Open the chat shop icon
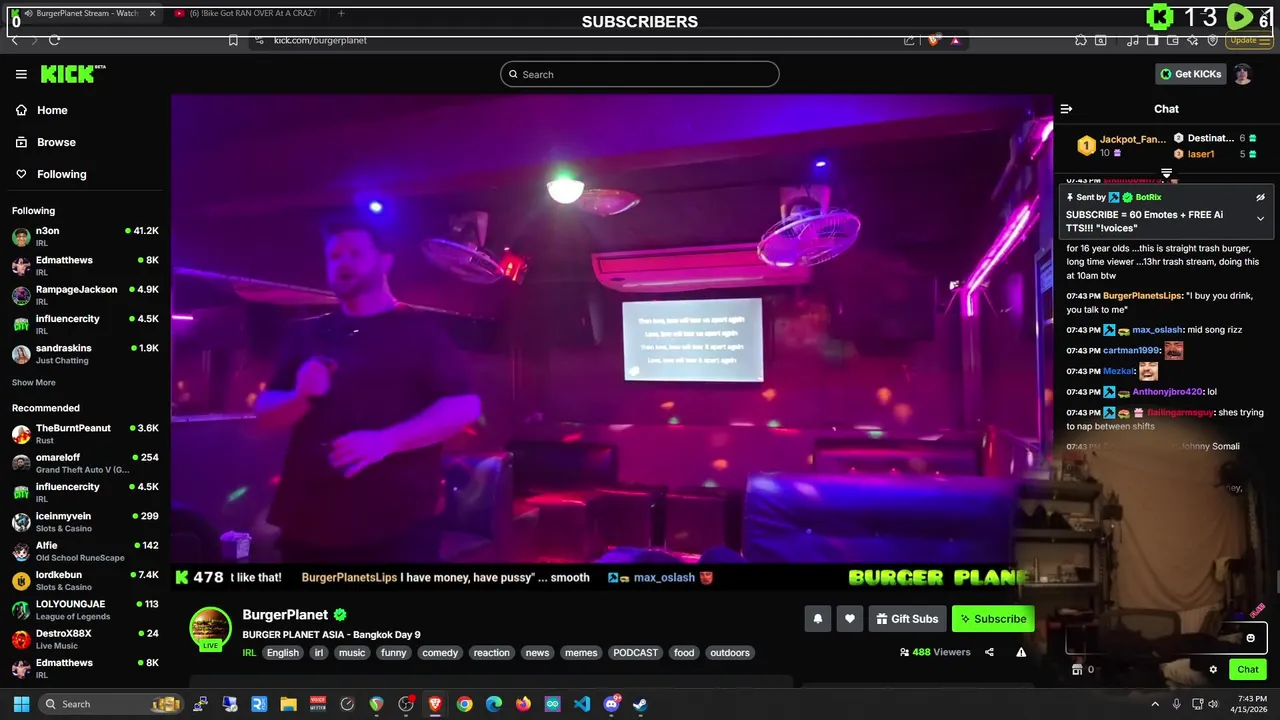The width and height of the screenshot is (1280, 720). pyautogui.click(x=1077, y=670)
